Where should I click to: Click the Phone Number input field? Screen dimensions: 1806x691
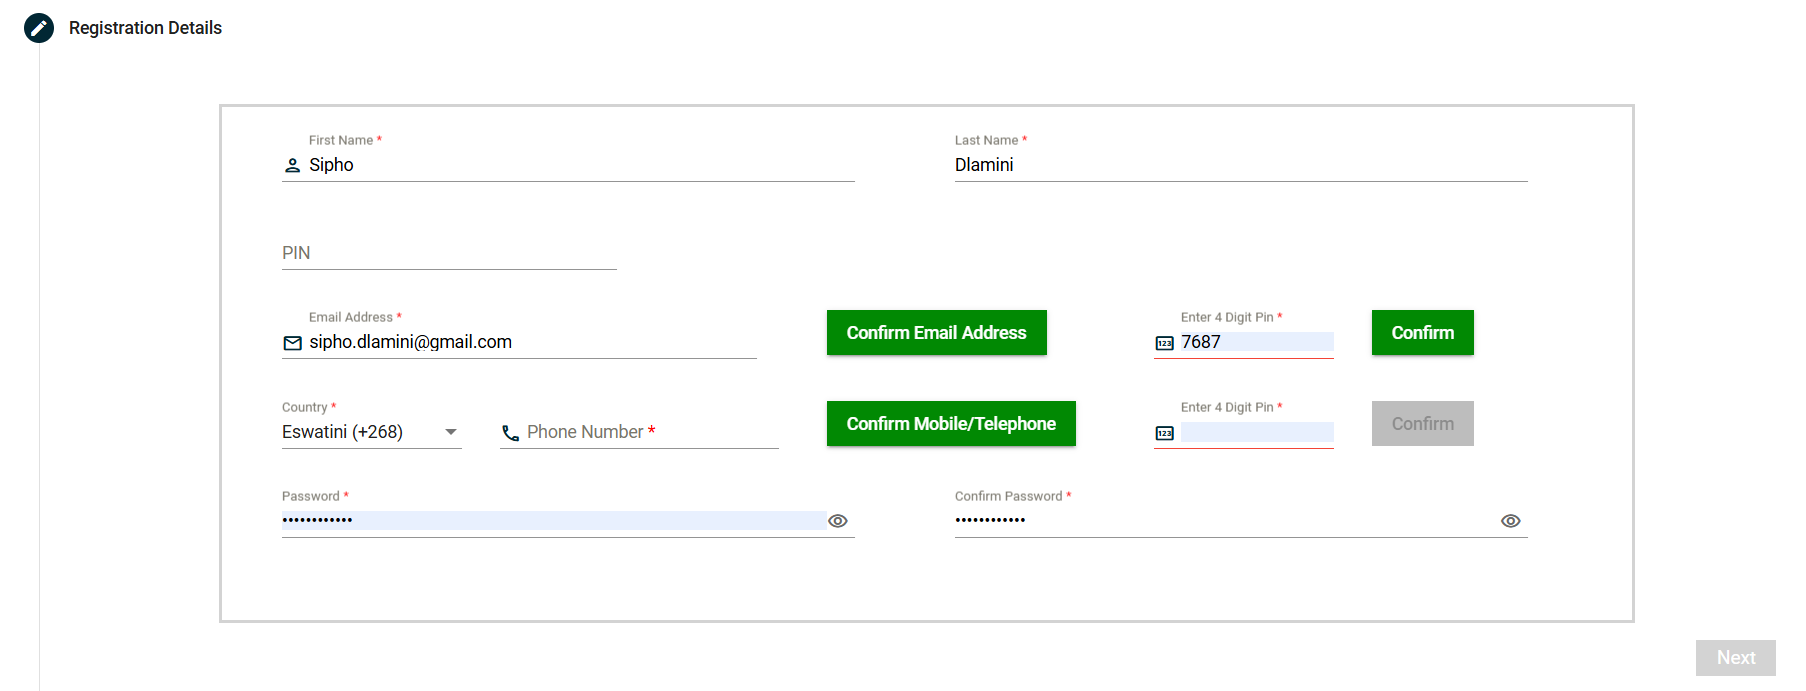coord(650,432)
